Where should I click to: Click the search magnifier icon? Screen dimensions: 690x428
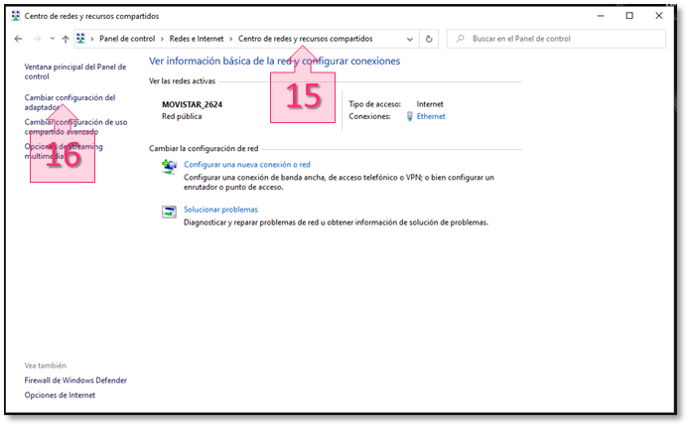(x=460, y=39)
